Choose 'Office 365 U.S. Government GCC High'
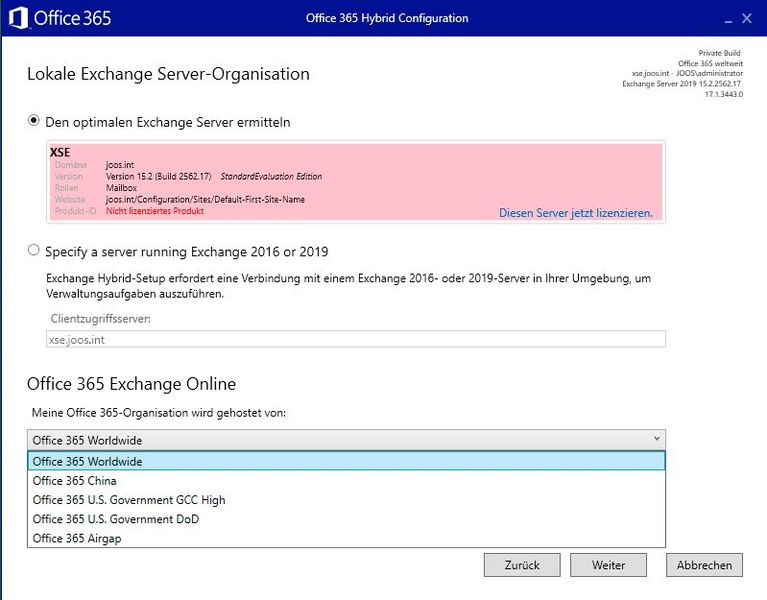 click(x=346, y=499)
